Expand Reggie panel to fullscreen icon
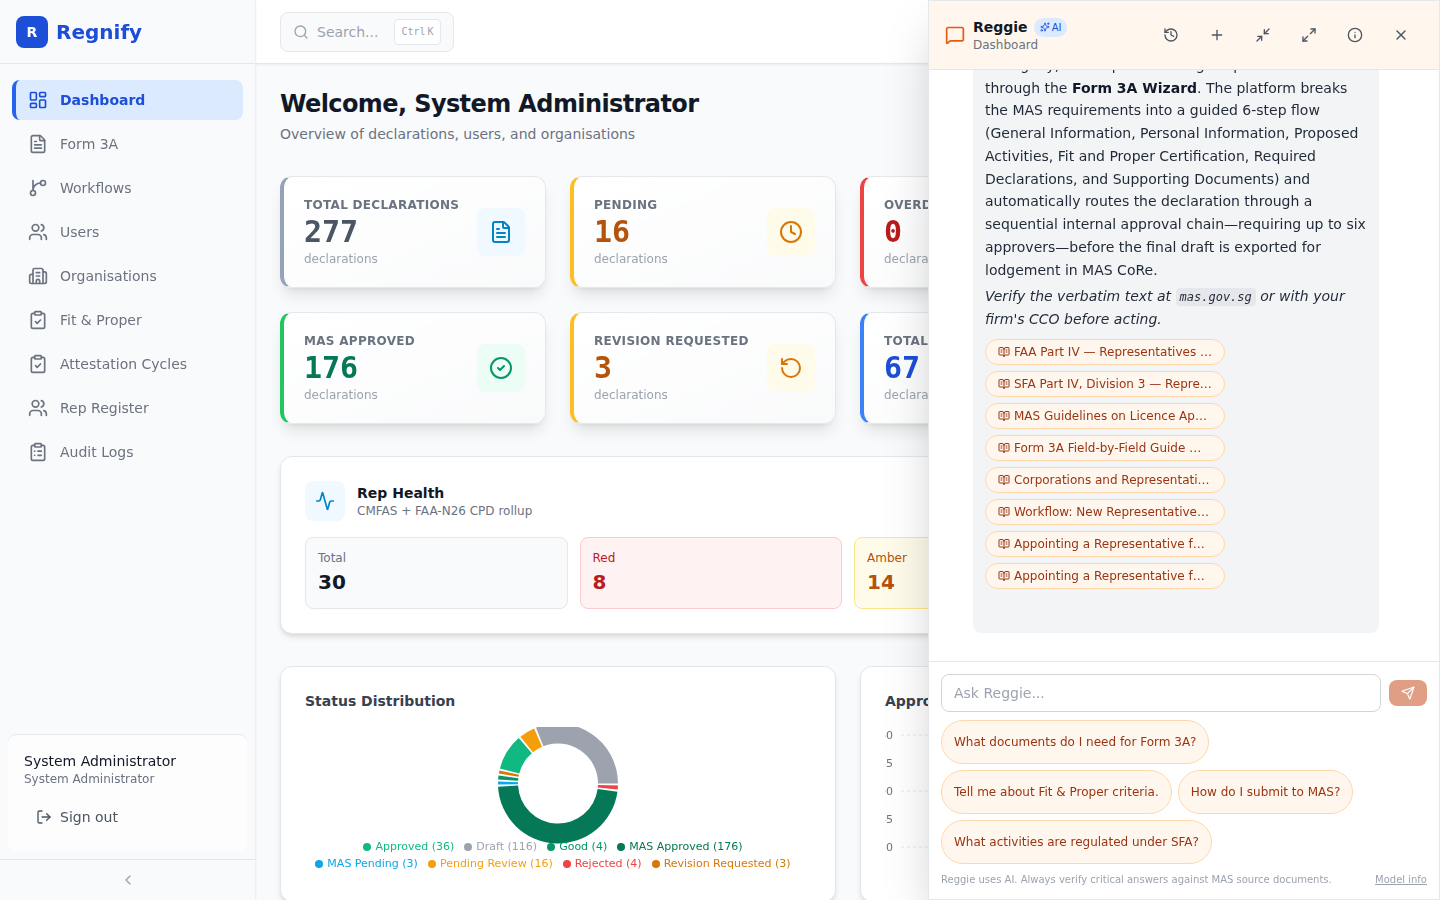This screenshot has width=1440, height=900. point(1309,35)
